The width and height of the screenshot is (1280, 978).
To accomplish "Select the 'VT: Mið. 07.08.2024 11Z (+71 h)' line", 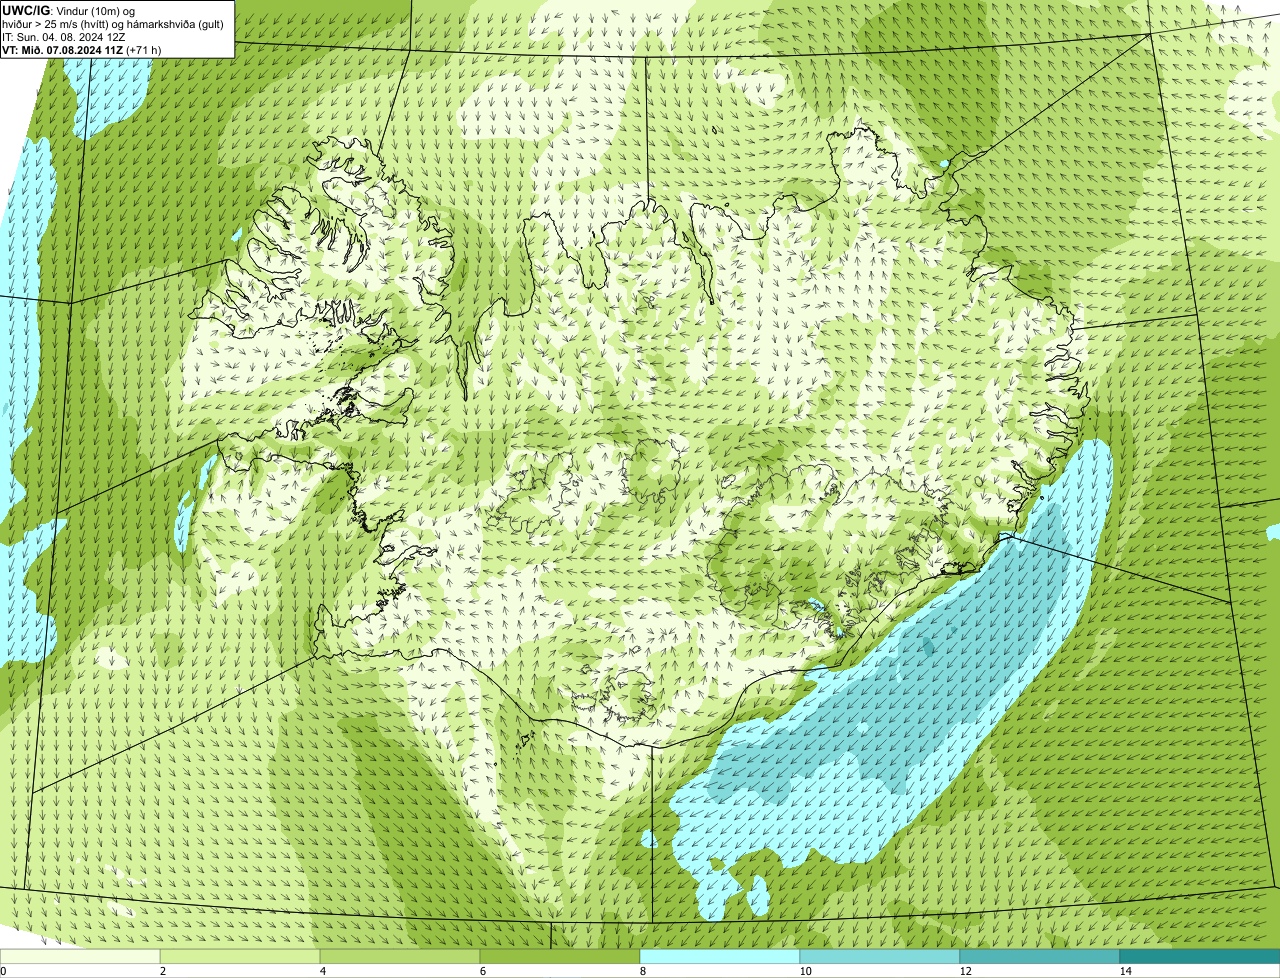I will click(x=82, y=49).
